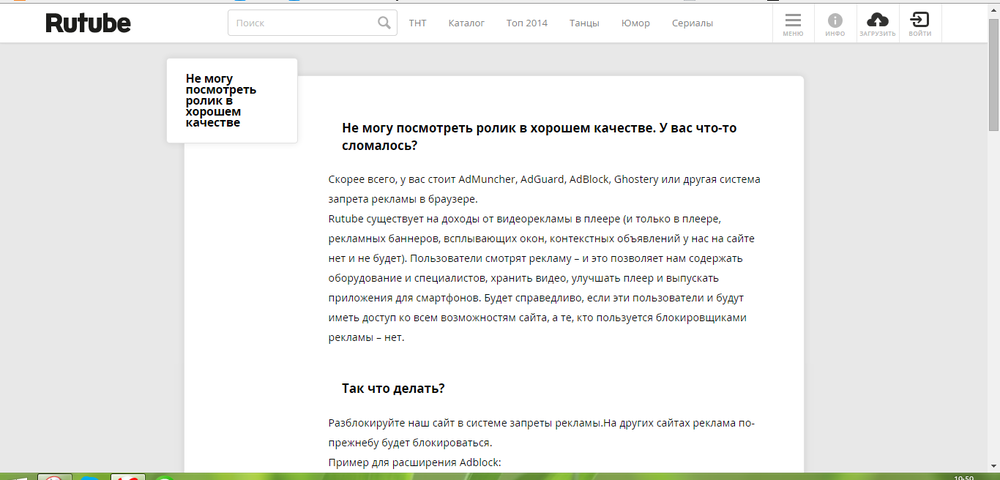Screen dimensions: 1000x480
Task: Open the Меню hamburger icon
Action: (x=792, y=23)
